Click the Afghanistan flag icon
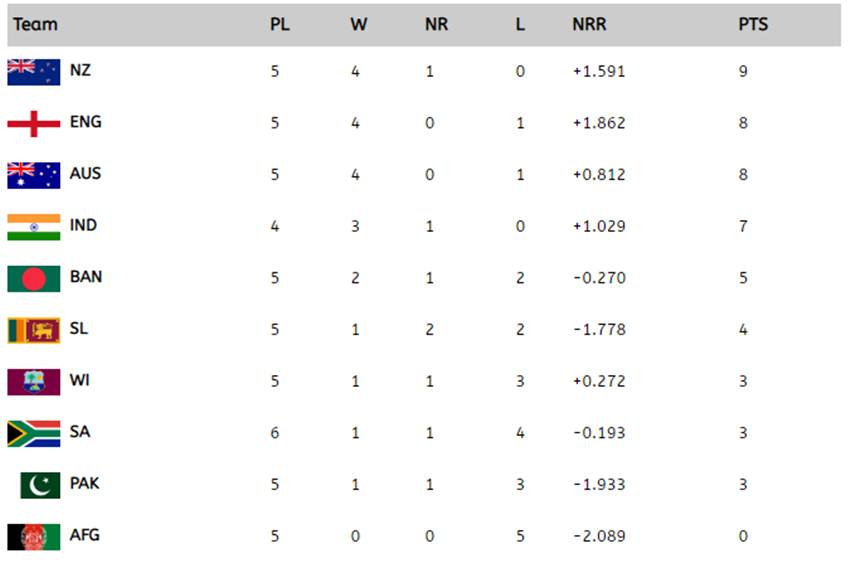 click(33, 536)
